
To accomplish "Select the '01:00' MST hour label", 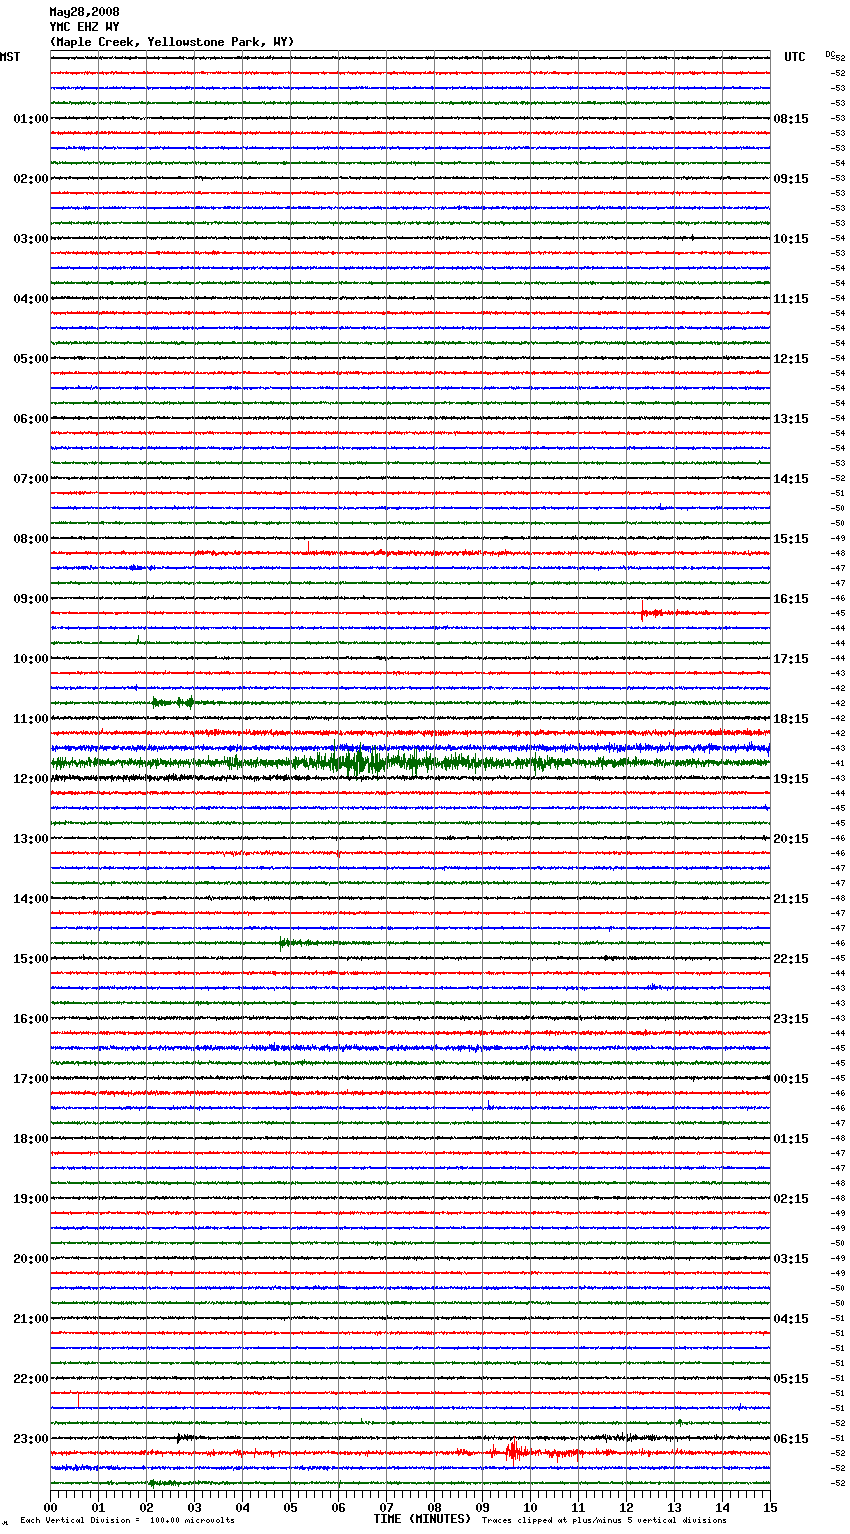I will coord(31,119).
